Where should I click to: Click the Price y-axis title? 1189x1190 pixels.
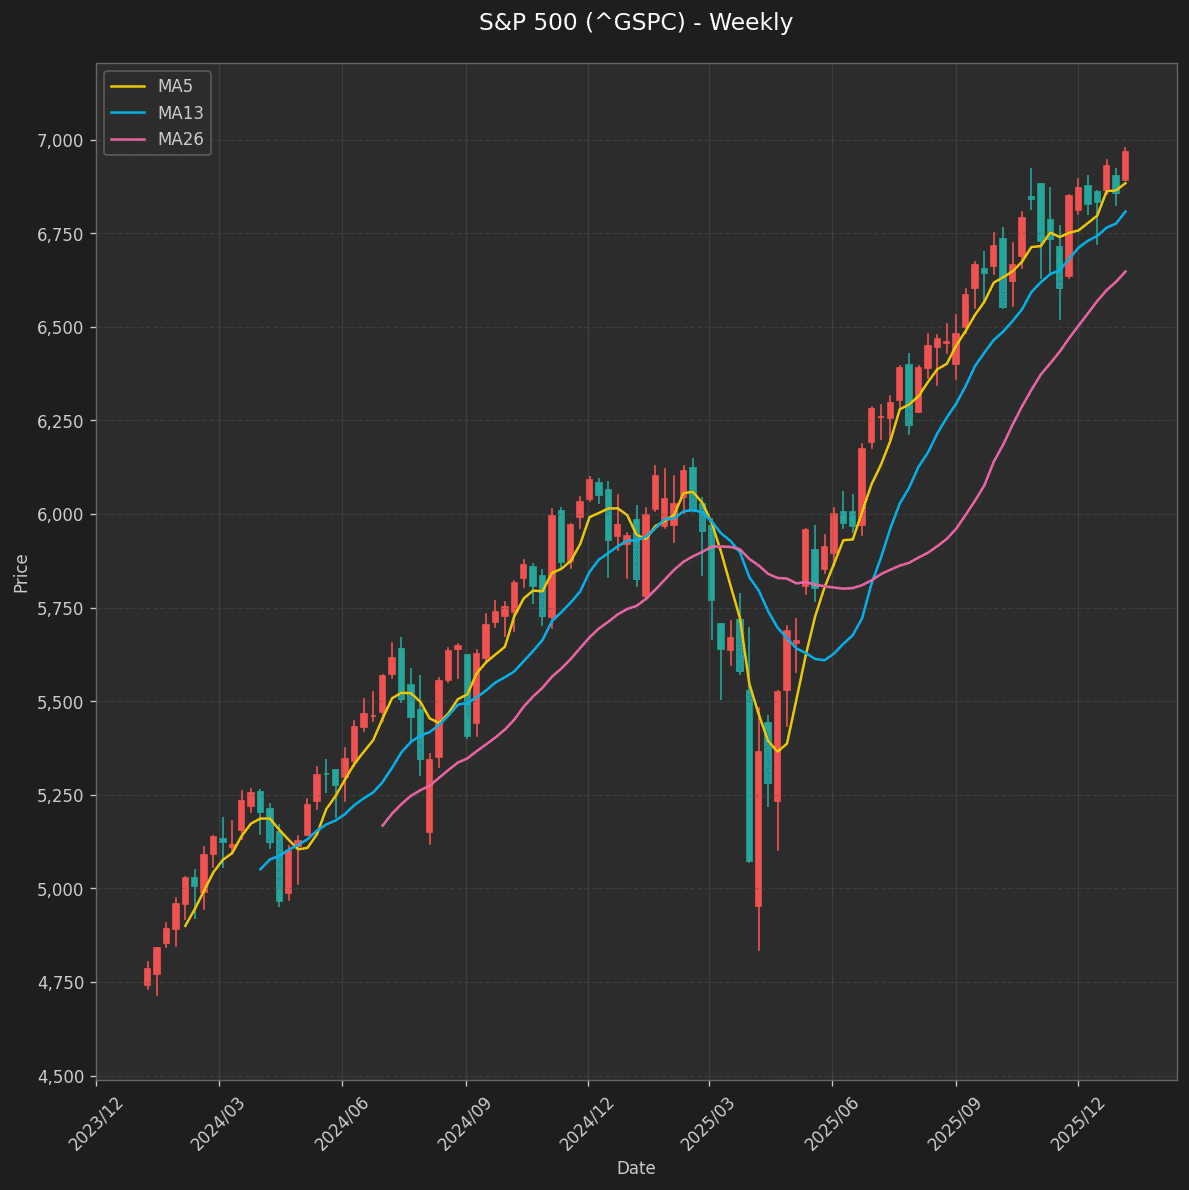[x=20, y=574]
